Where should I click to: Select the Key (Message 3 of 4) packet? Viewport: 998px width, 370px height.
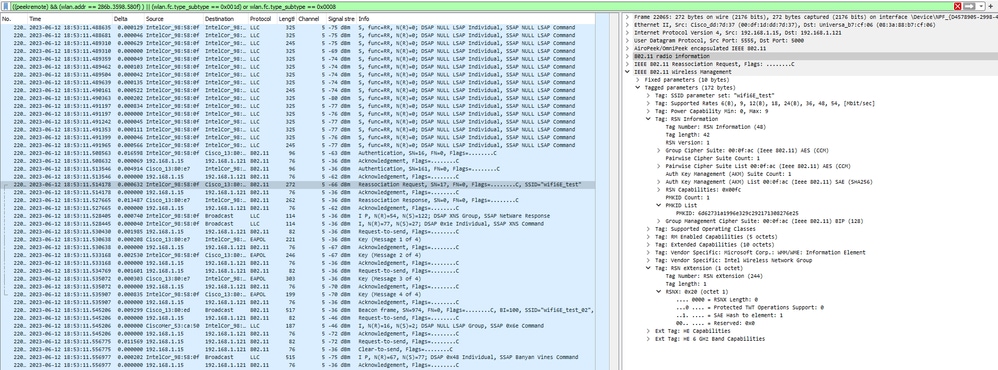298,279
